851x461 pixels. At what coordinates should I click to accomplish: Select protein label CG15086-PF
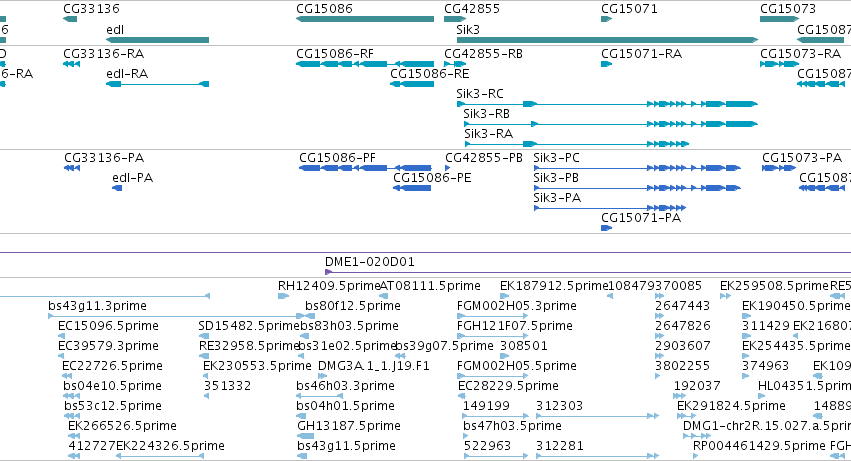coord(338,158)
